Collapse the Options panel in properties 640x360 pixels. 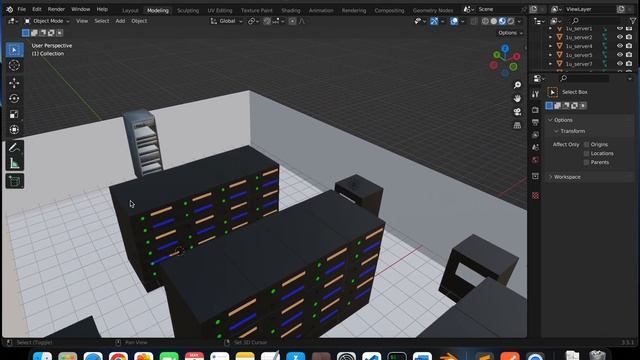click(563, 120)
